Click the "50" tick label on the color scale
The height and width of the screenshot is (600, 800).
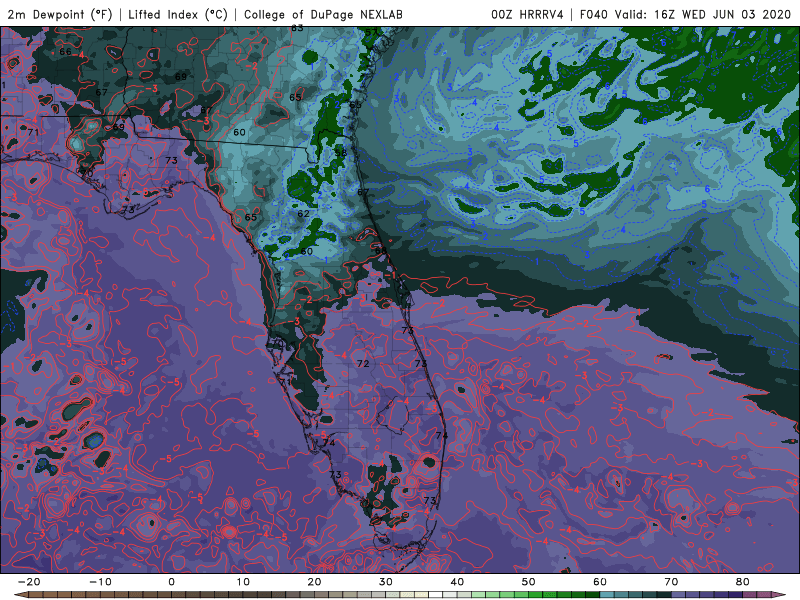[x=529, y=582]
